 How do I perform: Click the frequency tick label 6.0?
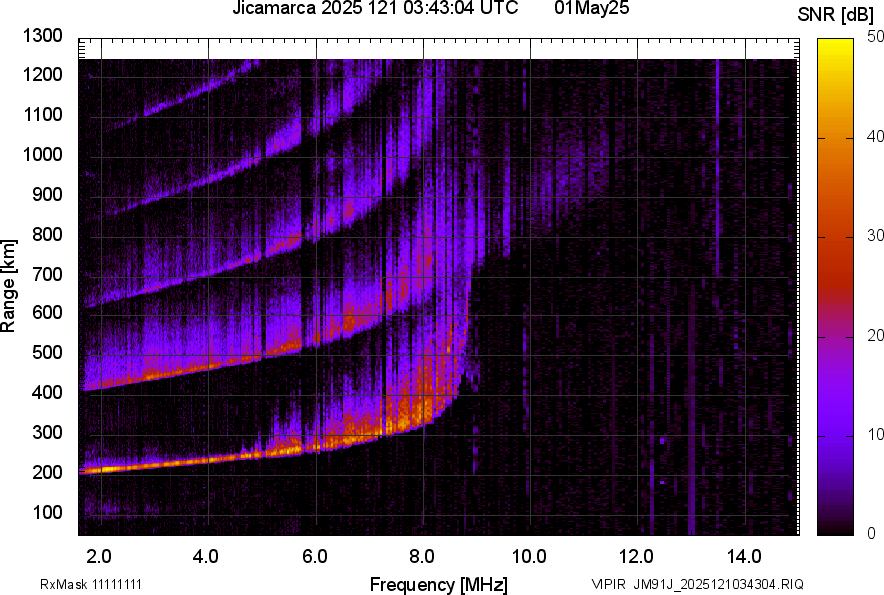[x=315, y=557]
